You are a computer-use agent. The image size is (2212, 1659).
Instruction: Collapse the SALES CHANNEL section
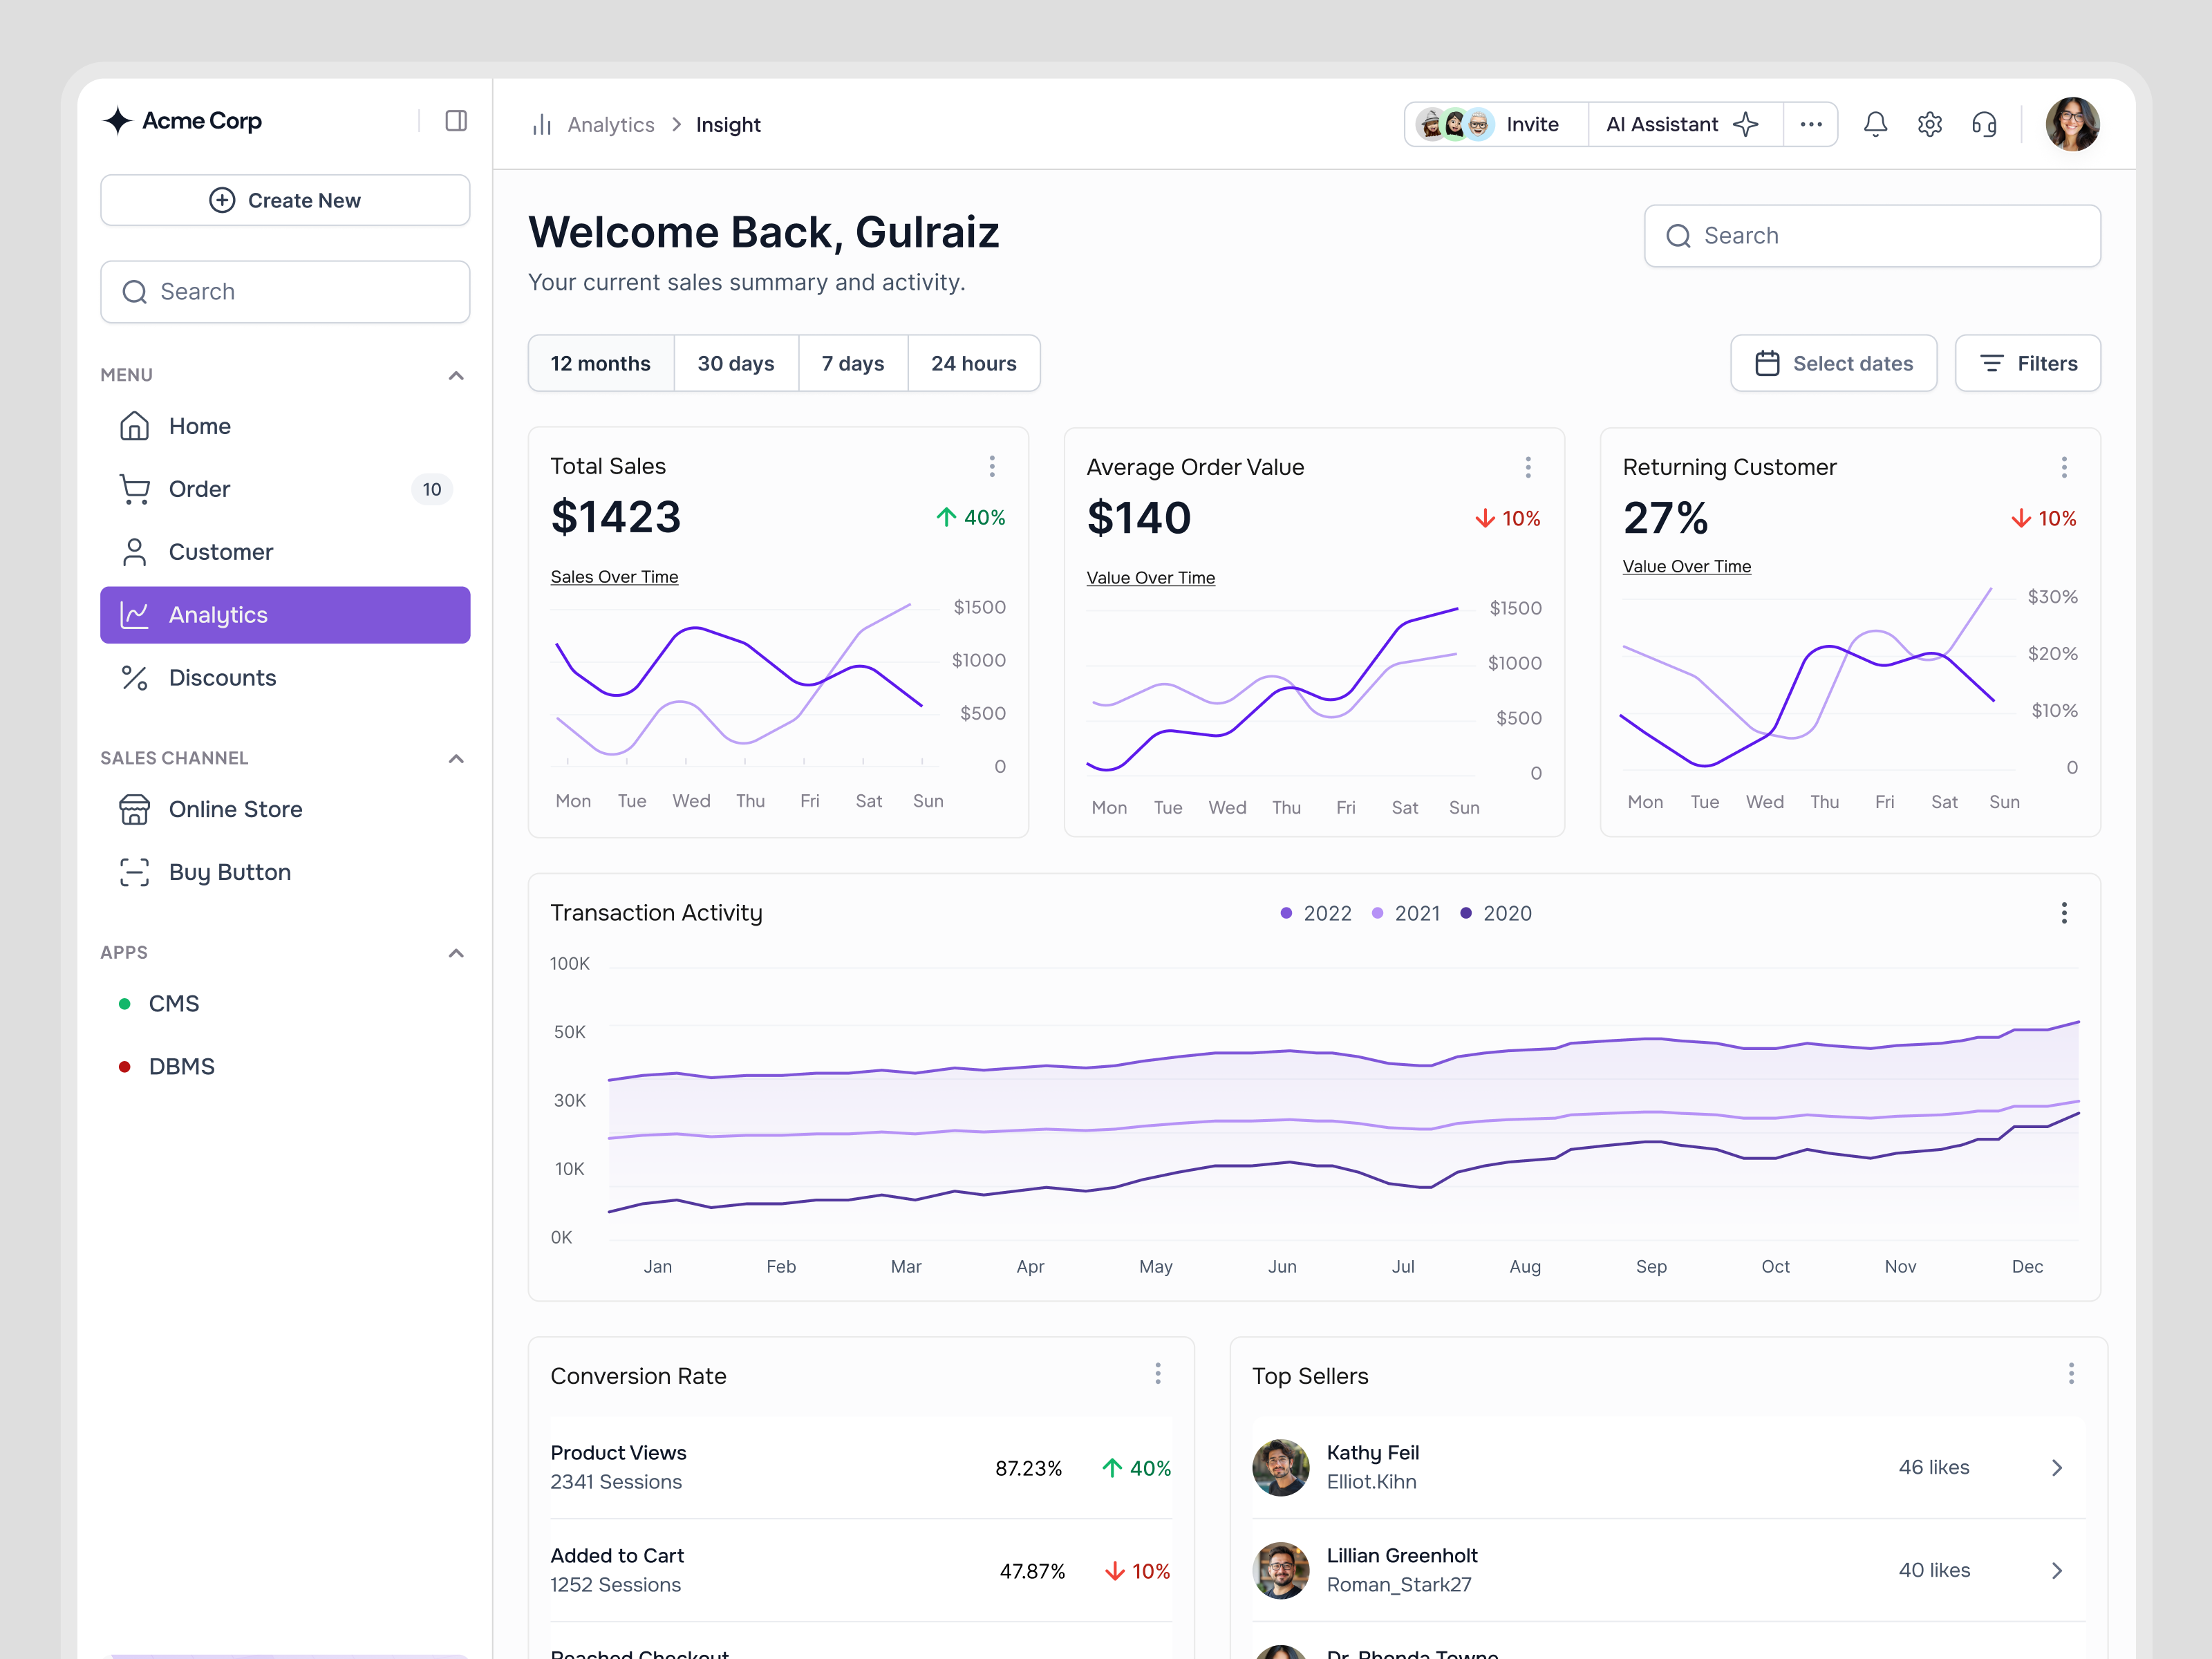pos(456,758)
